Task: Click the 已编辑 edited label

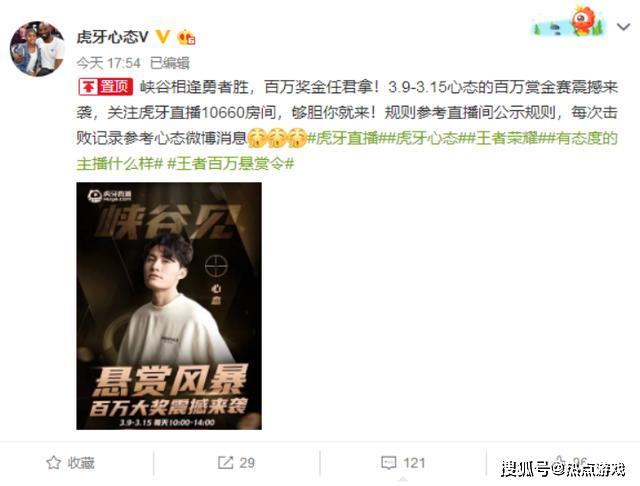Action: point(170,63)
